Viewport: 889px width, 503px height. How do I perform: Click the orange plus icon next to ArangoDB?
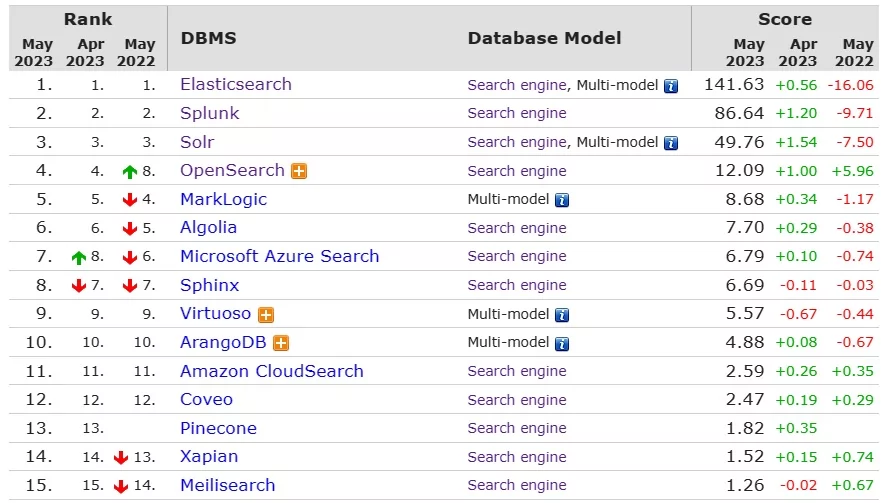281,343
